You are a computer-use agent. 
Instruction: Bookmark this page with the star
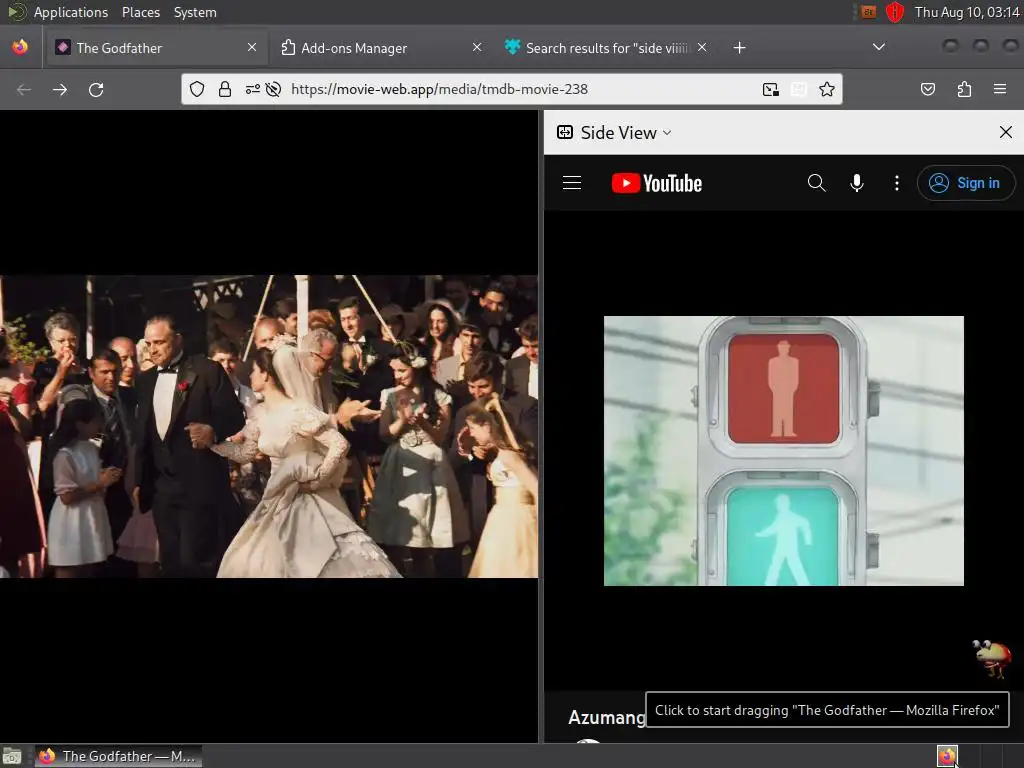click(x=827, y=89)
